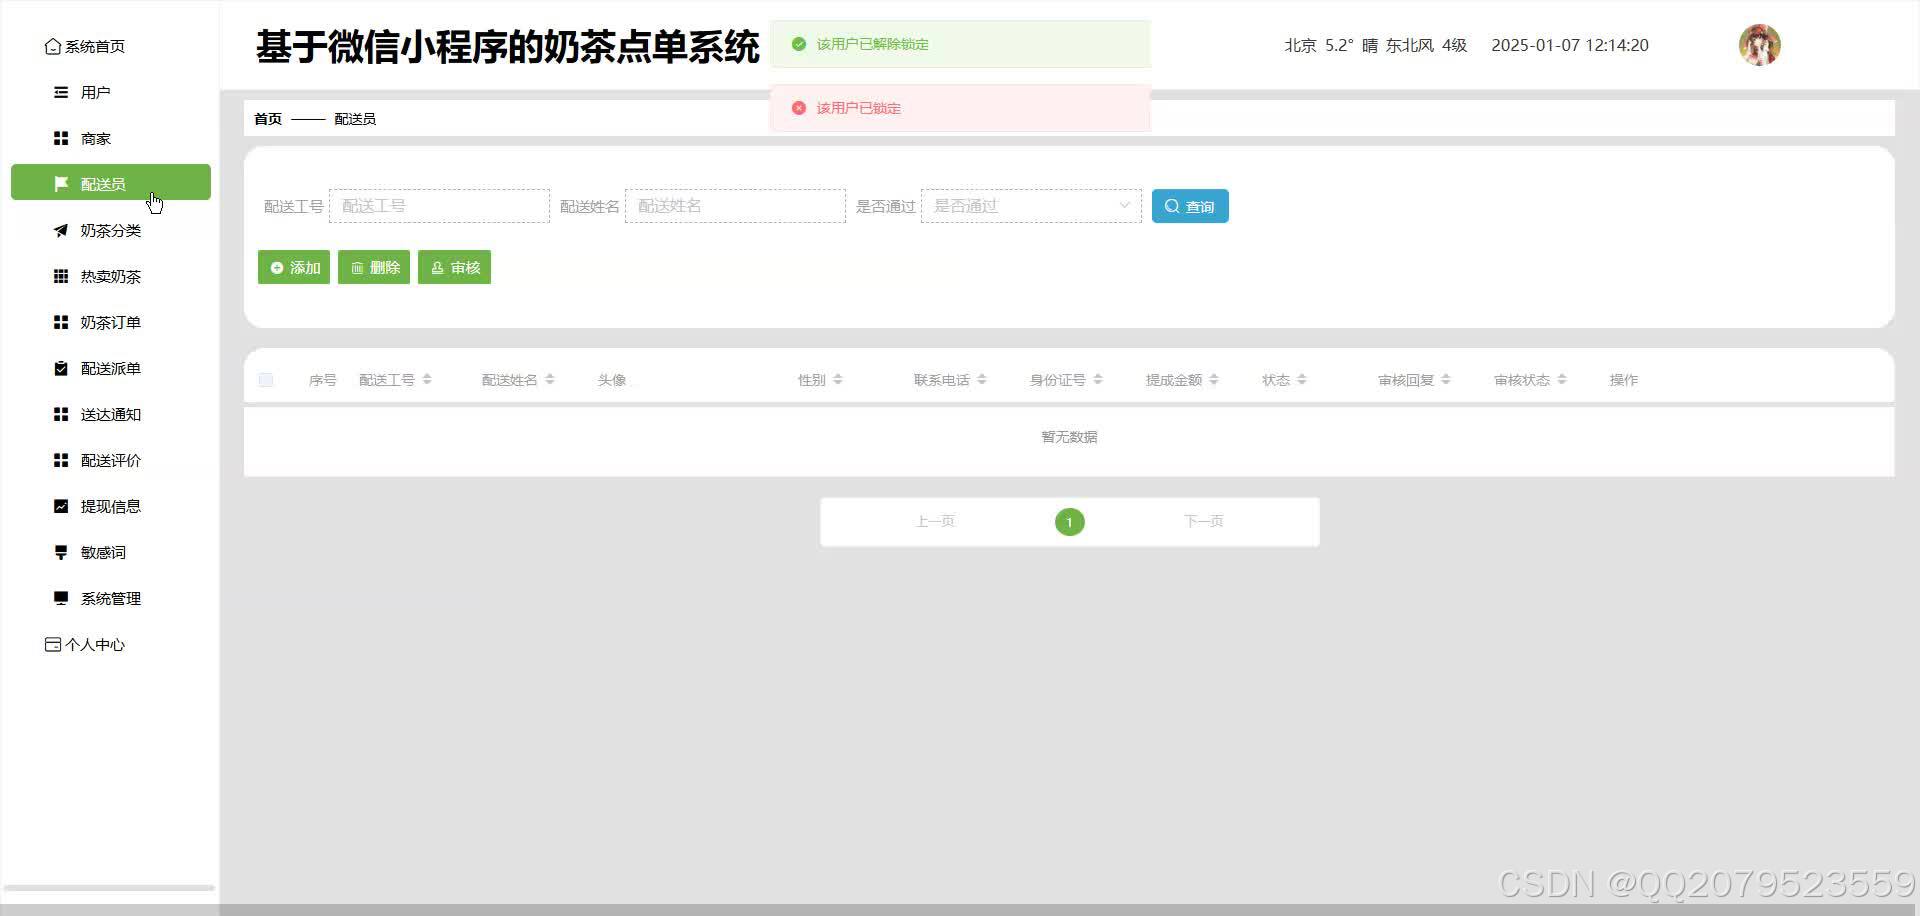The height and width of the screenshot is (916, 1920).
Task: Toggle sorting on the 提成金额 column
Action: (1215, 379)
